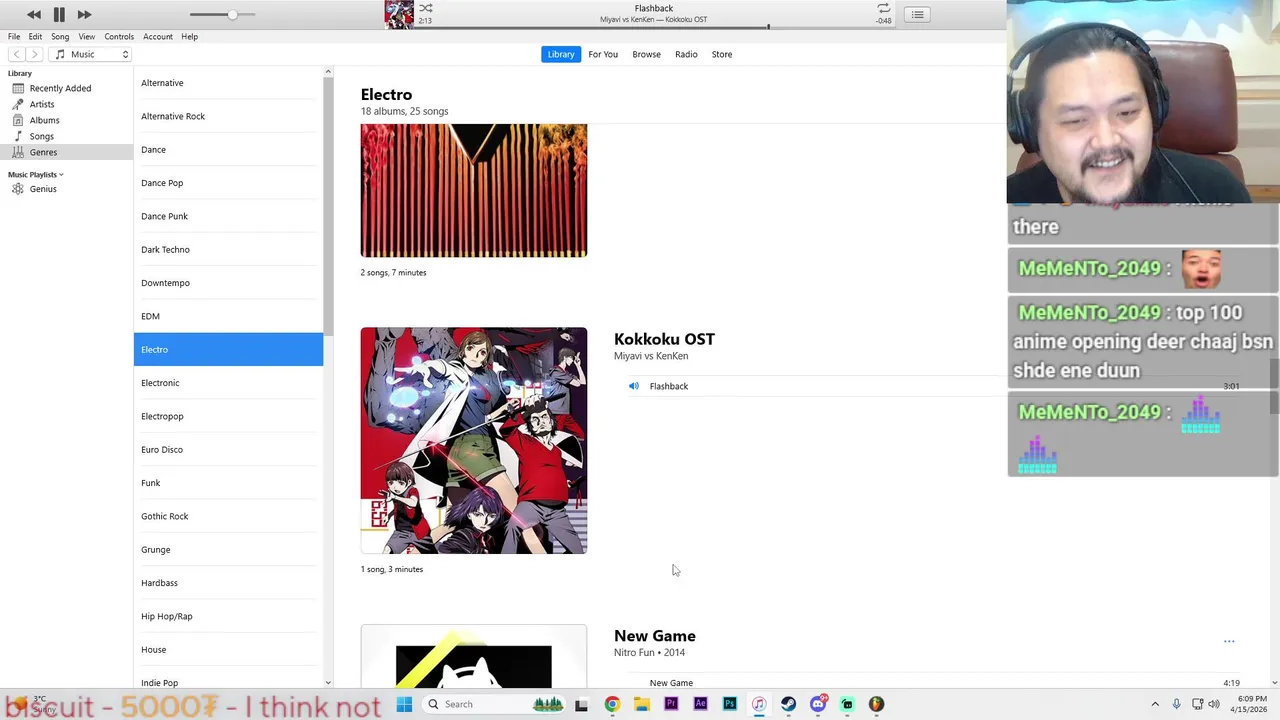Open Google Chrome from the taskbar

[x=612, y=704]
